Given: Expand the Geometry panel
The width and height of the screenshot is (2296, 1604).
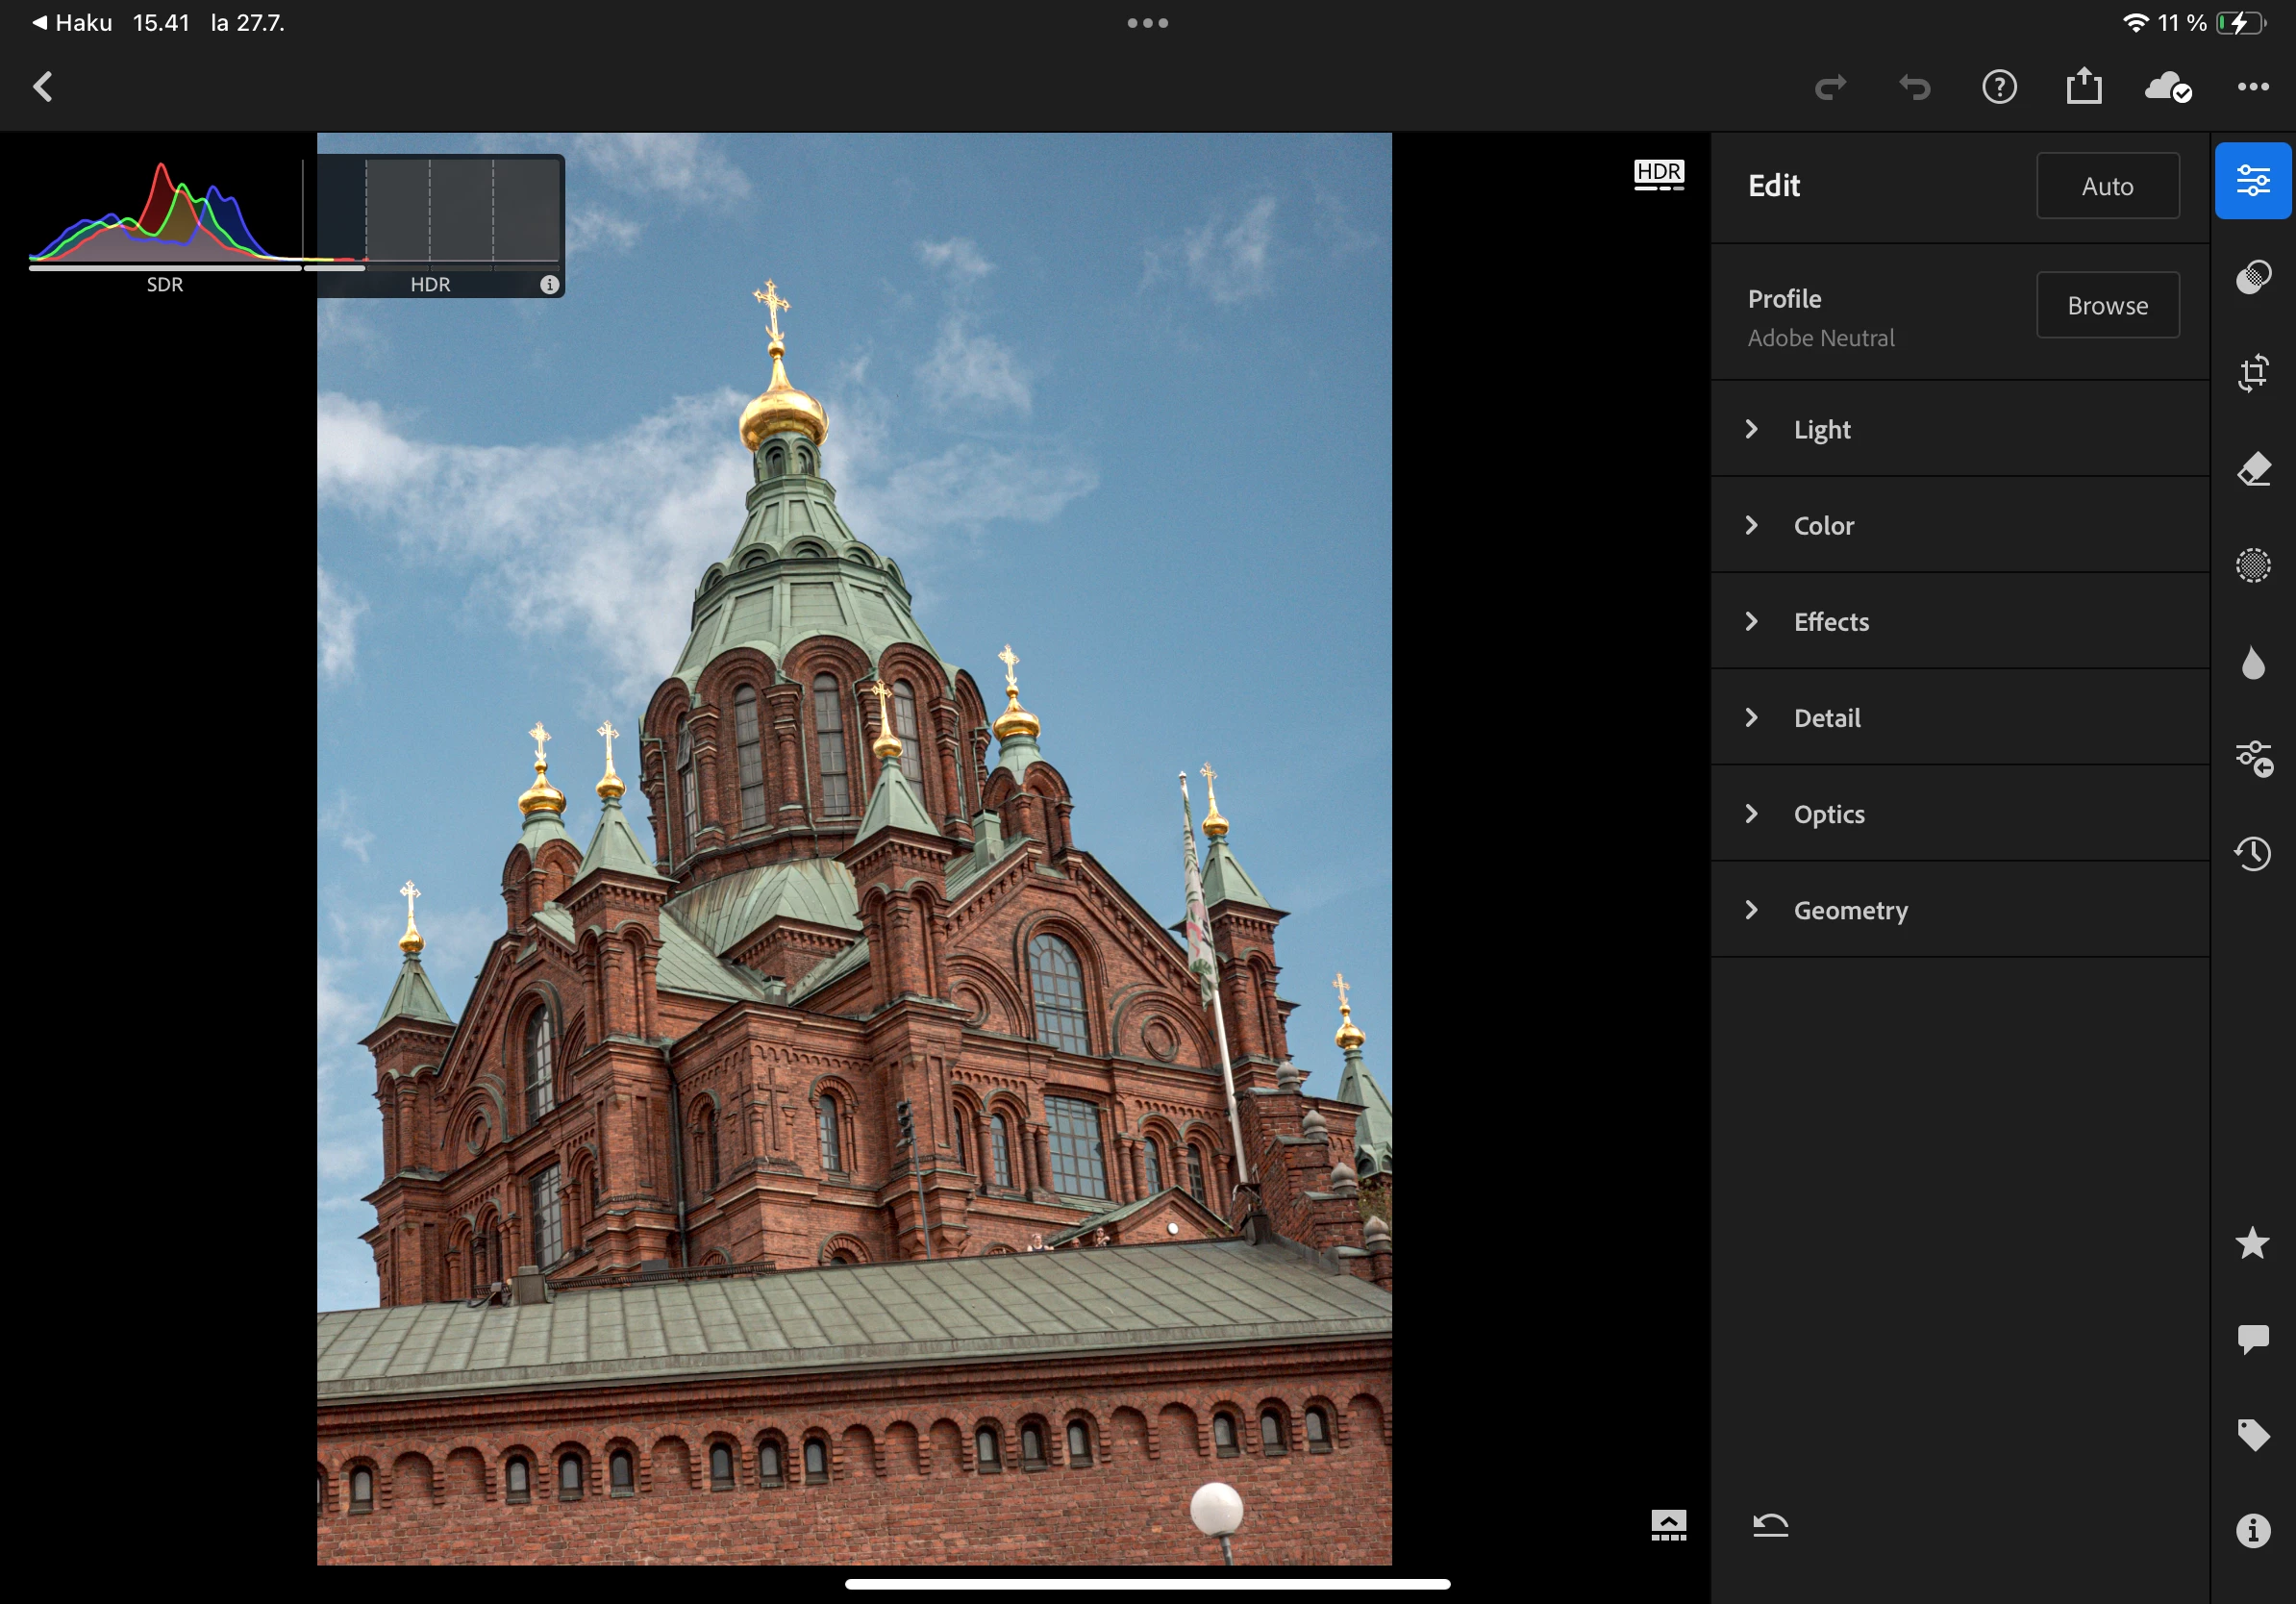Looking at the screenshot, I should 1850,910.
